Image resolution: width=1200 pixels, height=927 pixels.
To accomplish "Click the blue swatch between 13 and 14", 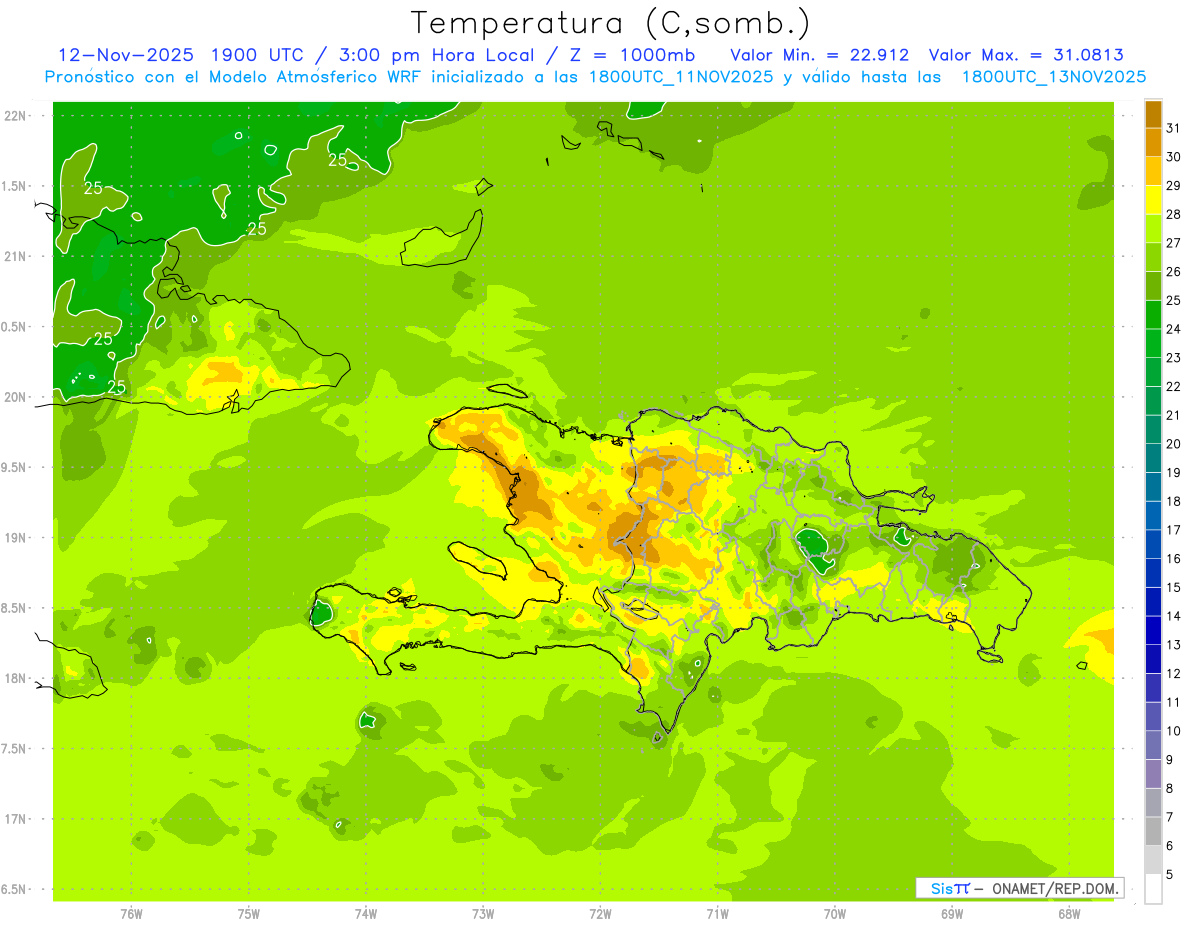I will coord(1153,630).
